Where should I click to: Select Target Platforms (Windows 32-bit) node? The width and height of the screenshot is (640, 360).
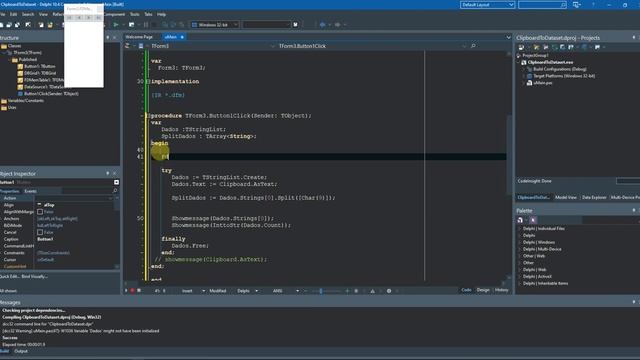point(563,76)
